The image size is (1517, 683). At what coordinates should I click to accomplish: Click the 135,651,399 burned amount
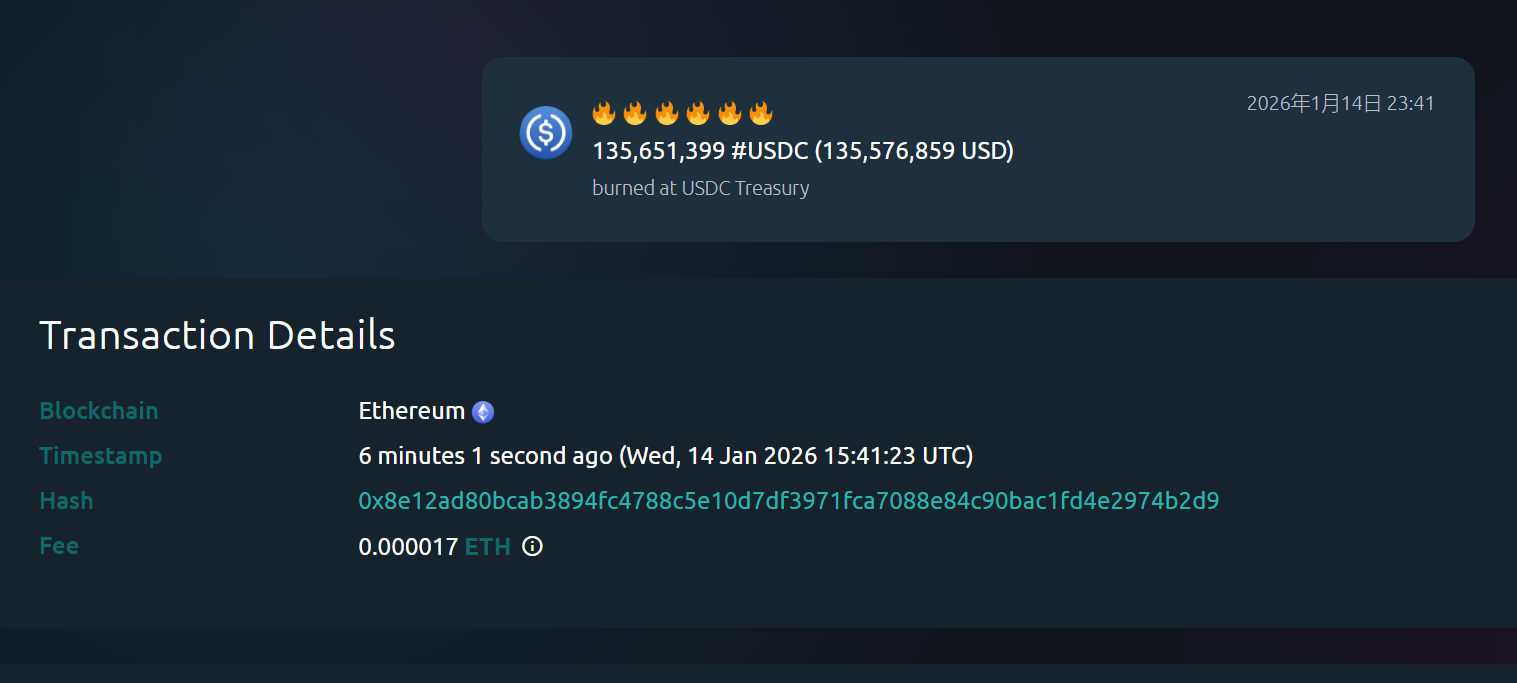click(x=658, y=151)
